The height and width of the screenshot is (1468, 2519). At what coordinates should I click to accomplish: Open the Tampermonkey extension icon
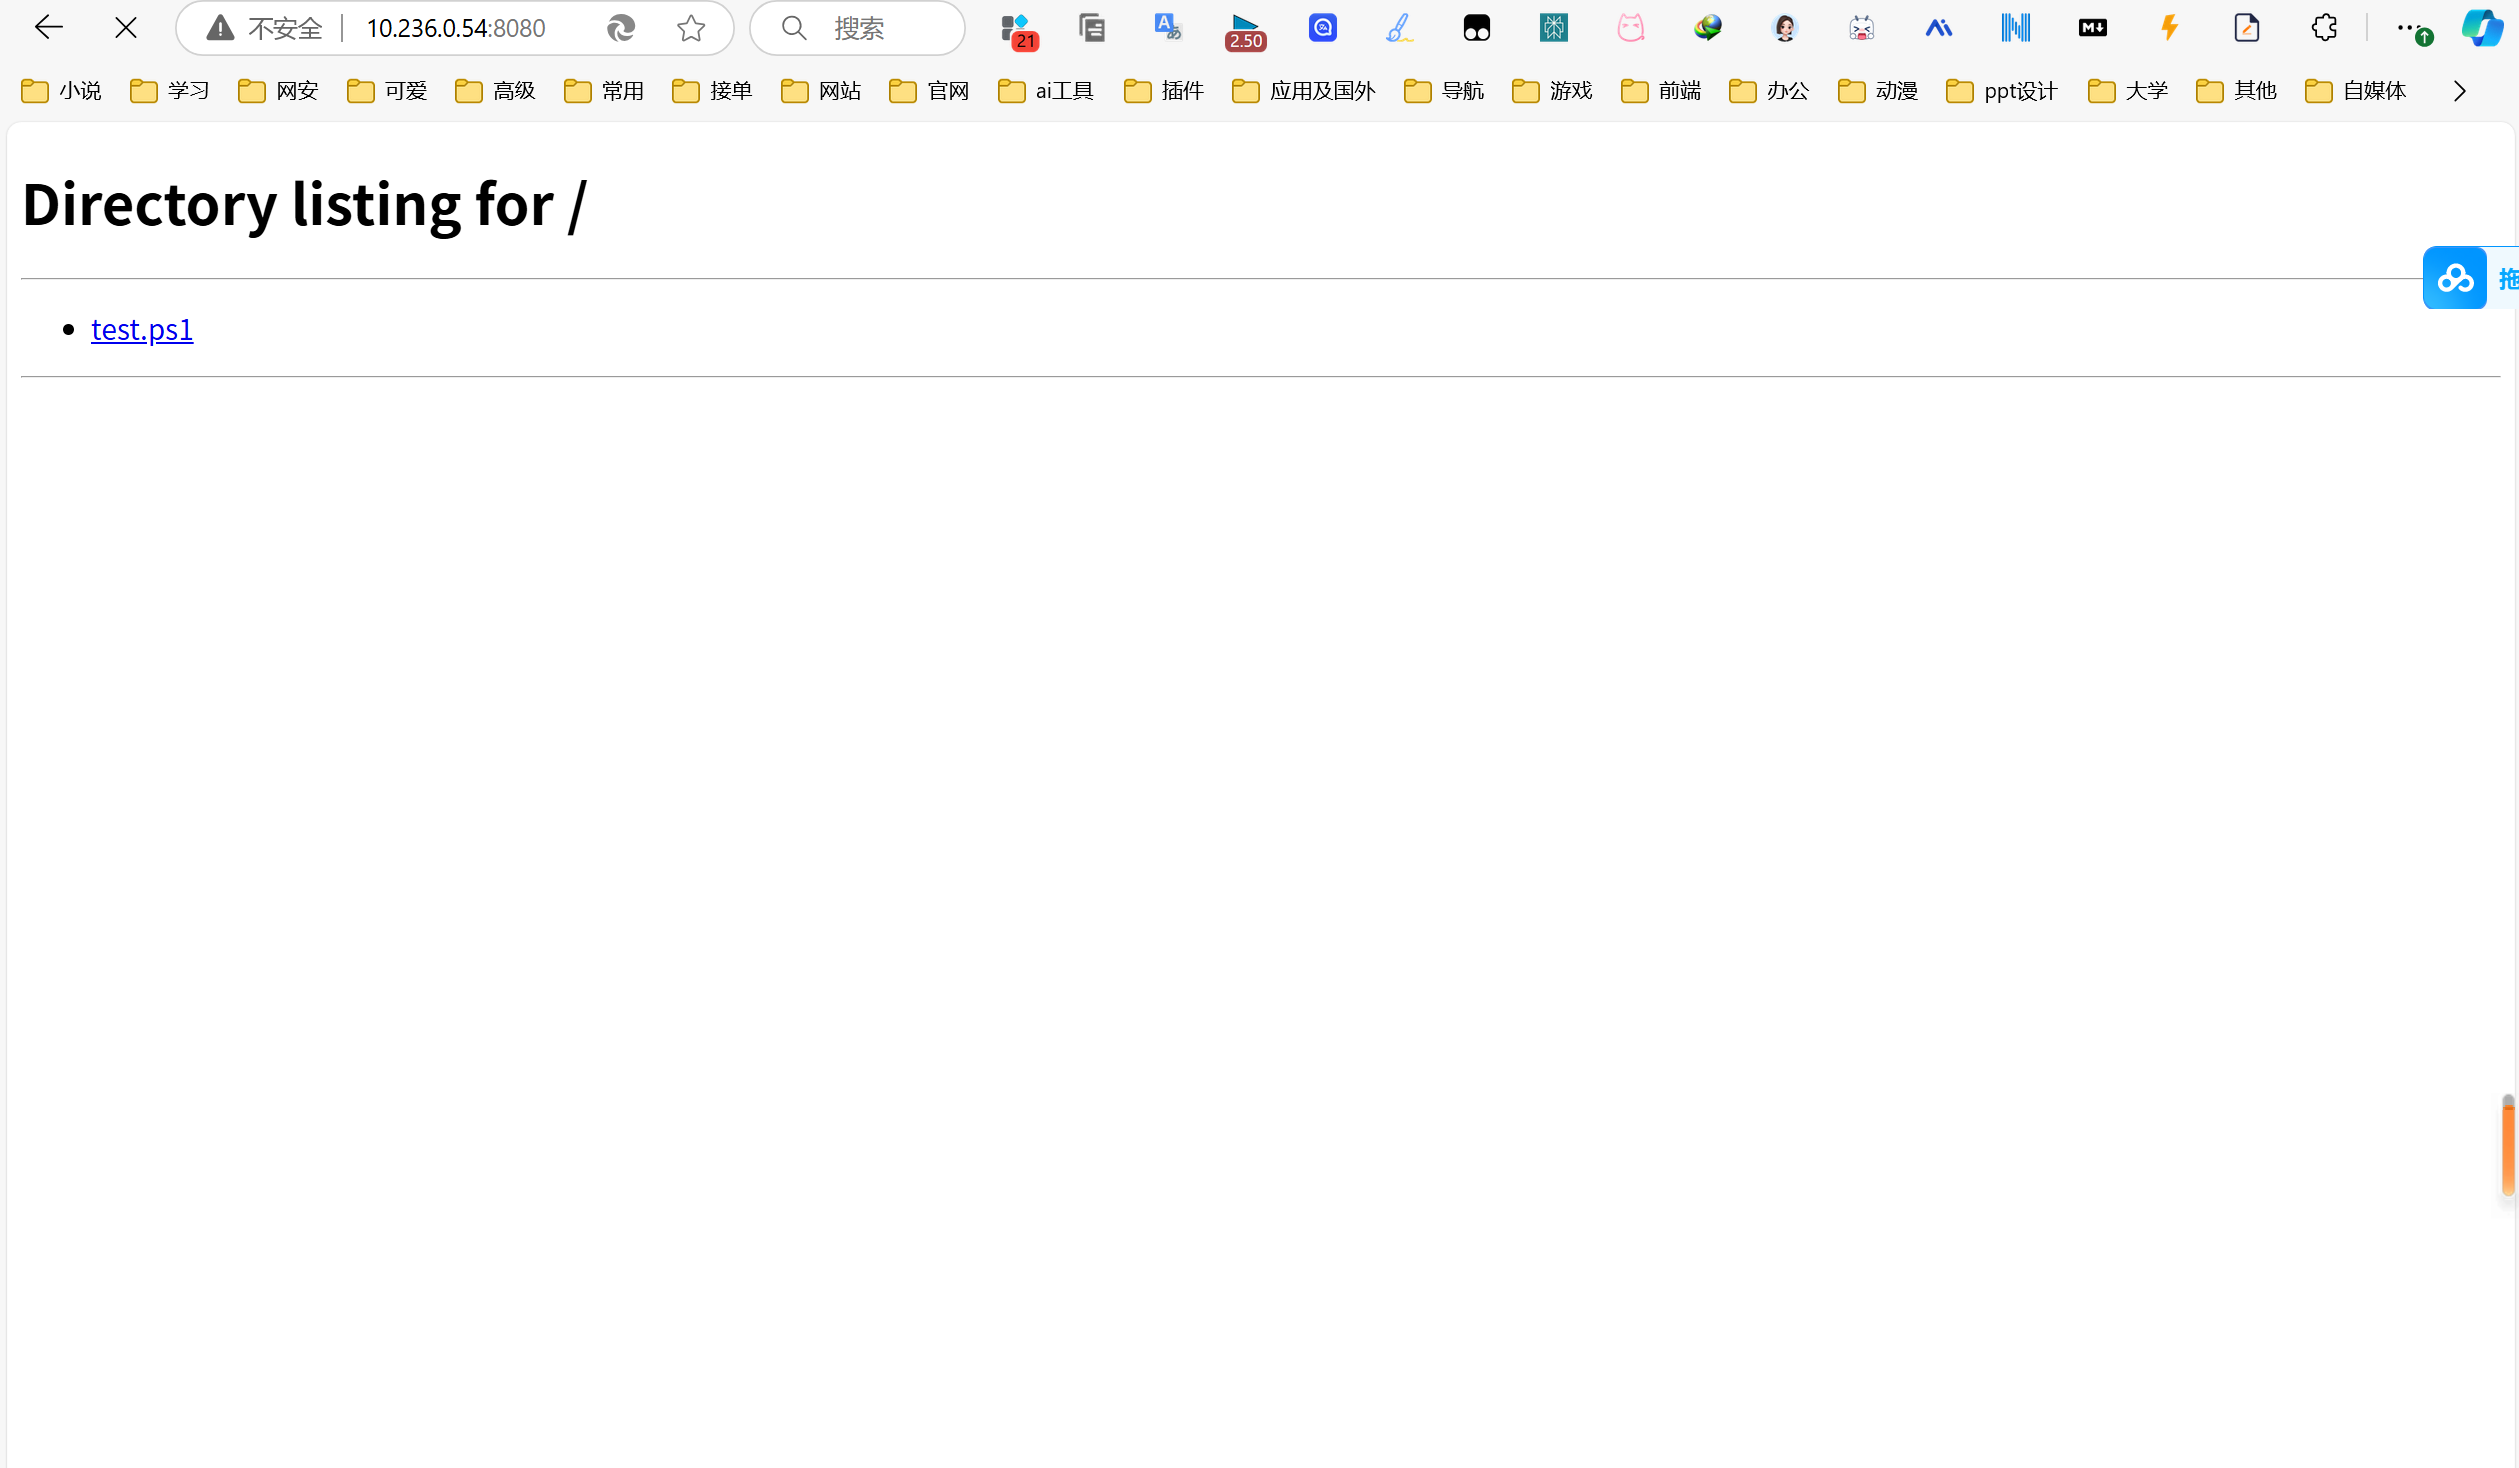click(1476, 28)
